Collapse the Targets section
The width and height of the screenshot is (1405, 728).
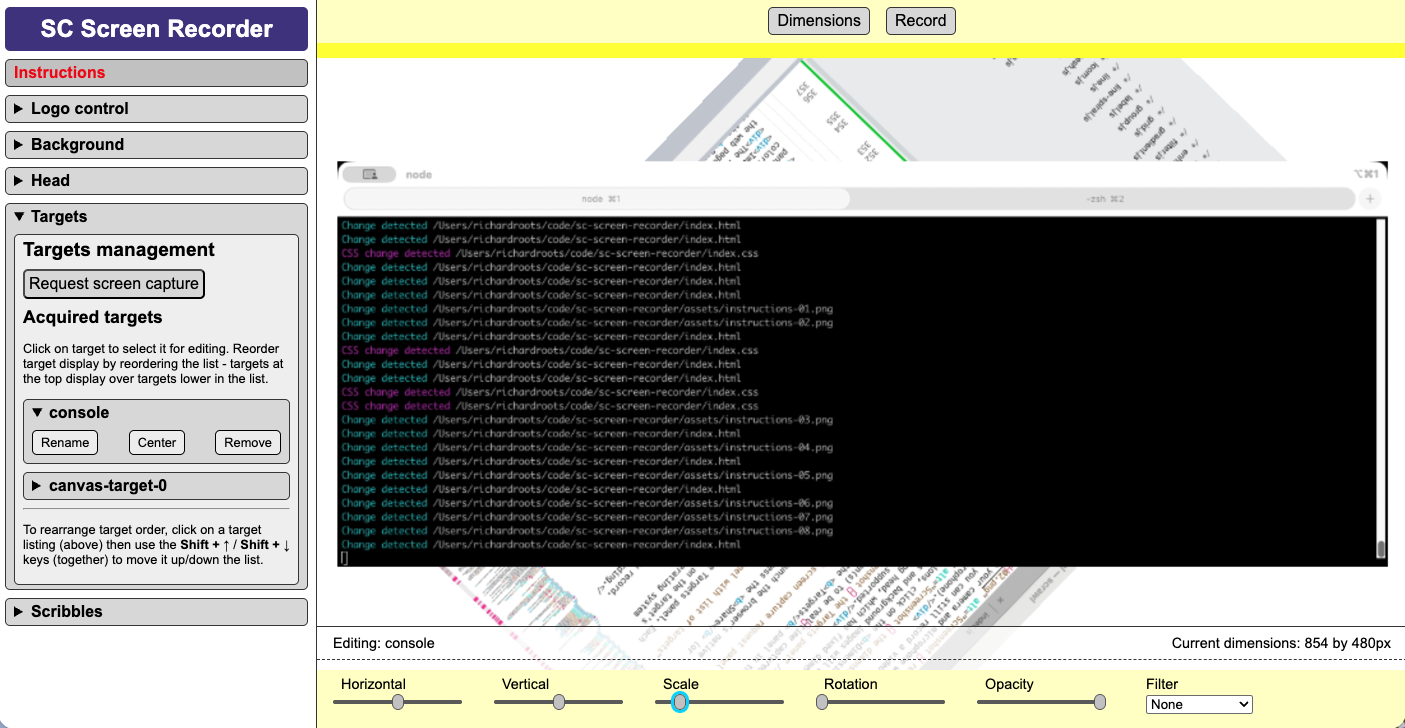pyautogui.click(x=156, y=216)
